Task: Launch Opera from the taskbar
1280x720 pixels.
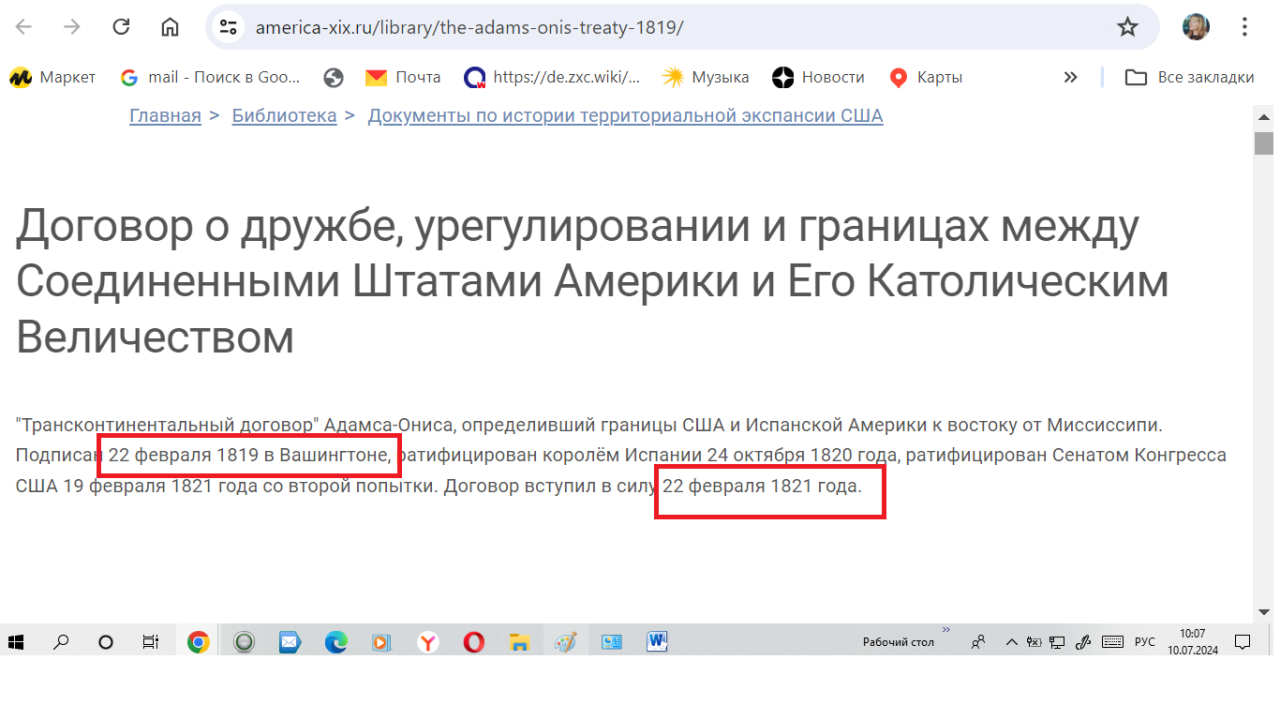Action: coord(474,642)
